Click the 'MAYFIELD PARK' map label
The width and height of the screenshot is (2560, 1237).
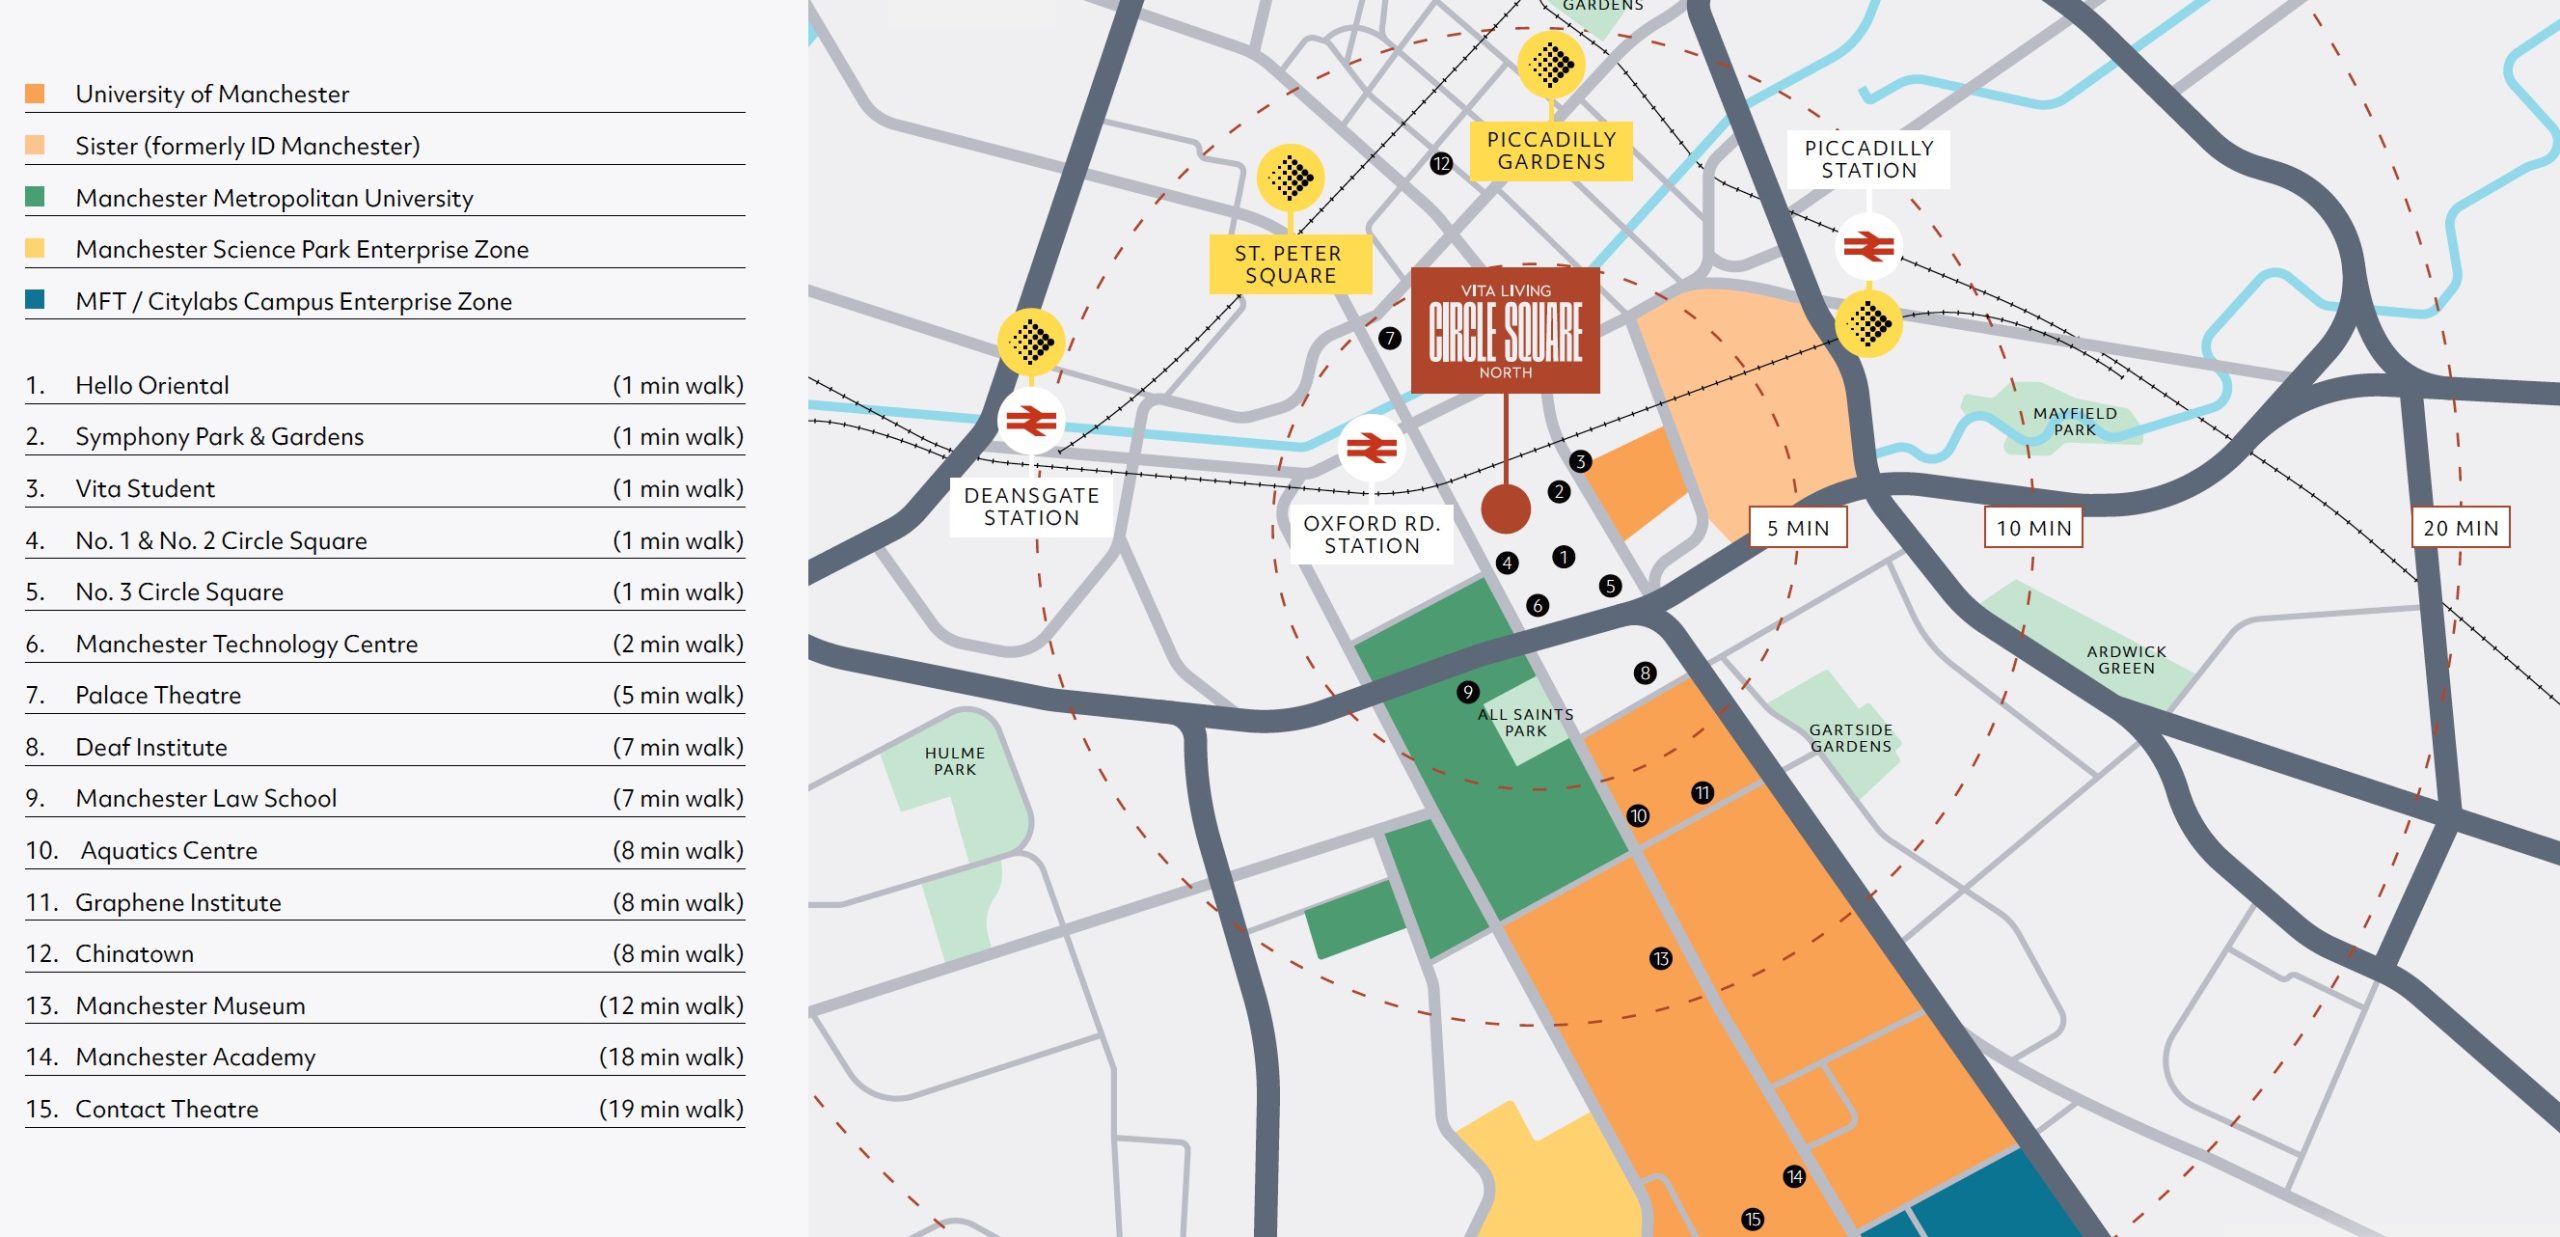click(2075, 421)
